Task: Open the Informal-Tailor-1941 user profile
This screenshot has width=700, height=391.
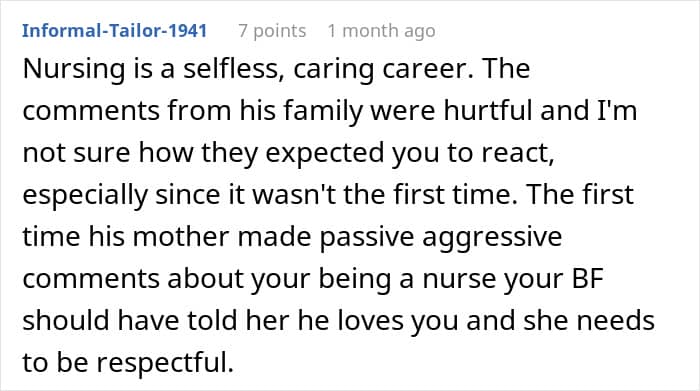Action: point(114,31)
